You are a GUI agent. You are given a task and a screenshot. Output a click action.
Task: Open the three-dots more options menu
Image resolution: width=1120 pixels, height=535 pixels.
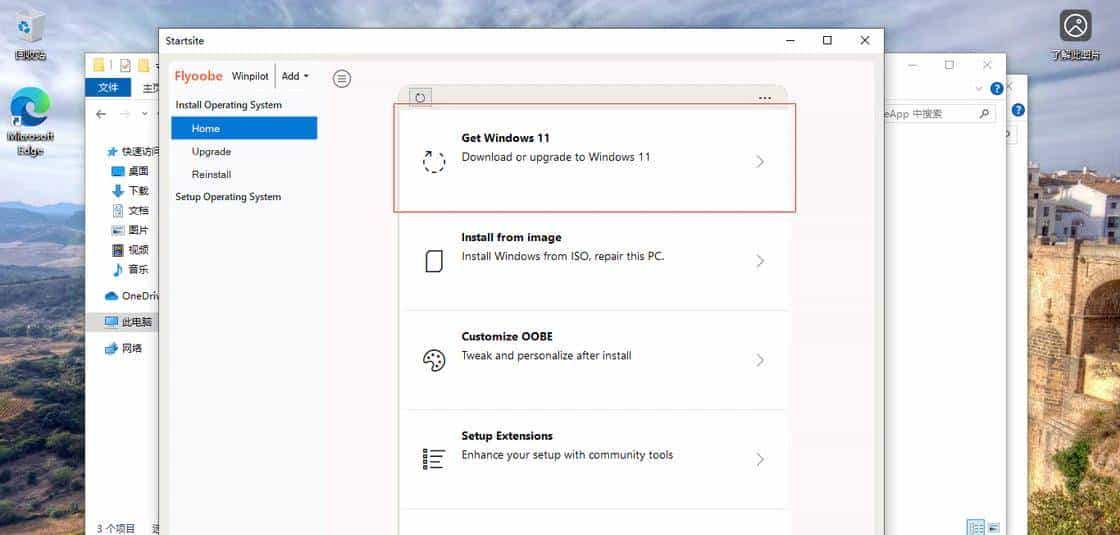pyautogui.click(x=765, y=98)
